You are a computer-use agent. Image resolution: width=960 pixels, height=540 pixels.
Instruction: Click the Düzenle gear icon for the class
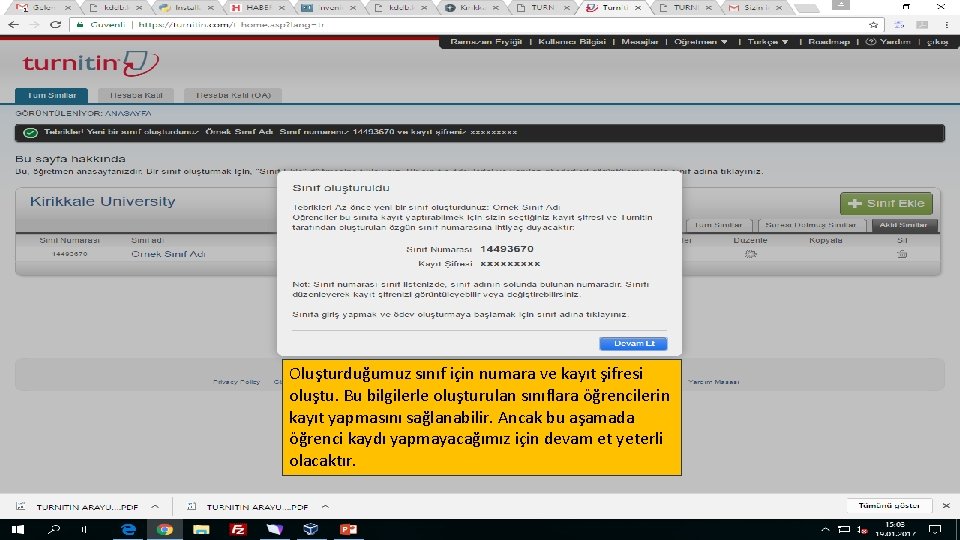(x=751, y=254)
